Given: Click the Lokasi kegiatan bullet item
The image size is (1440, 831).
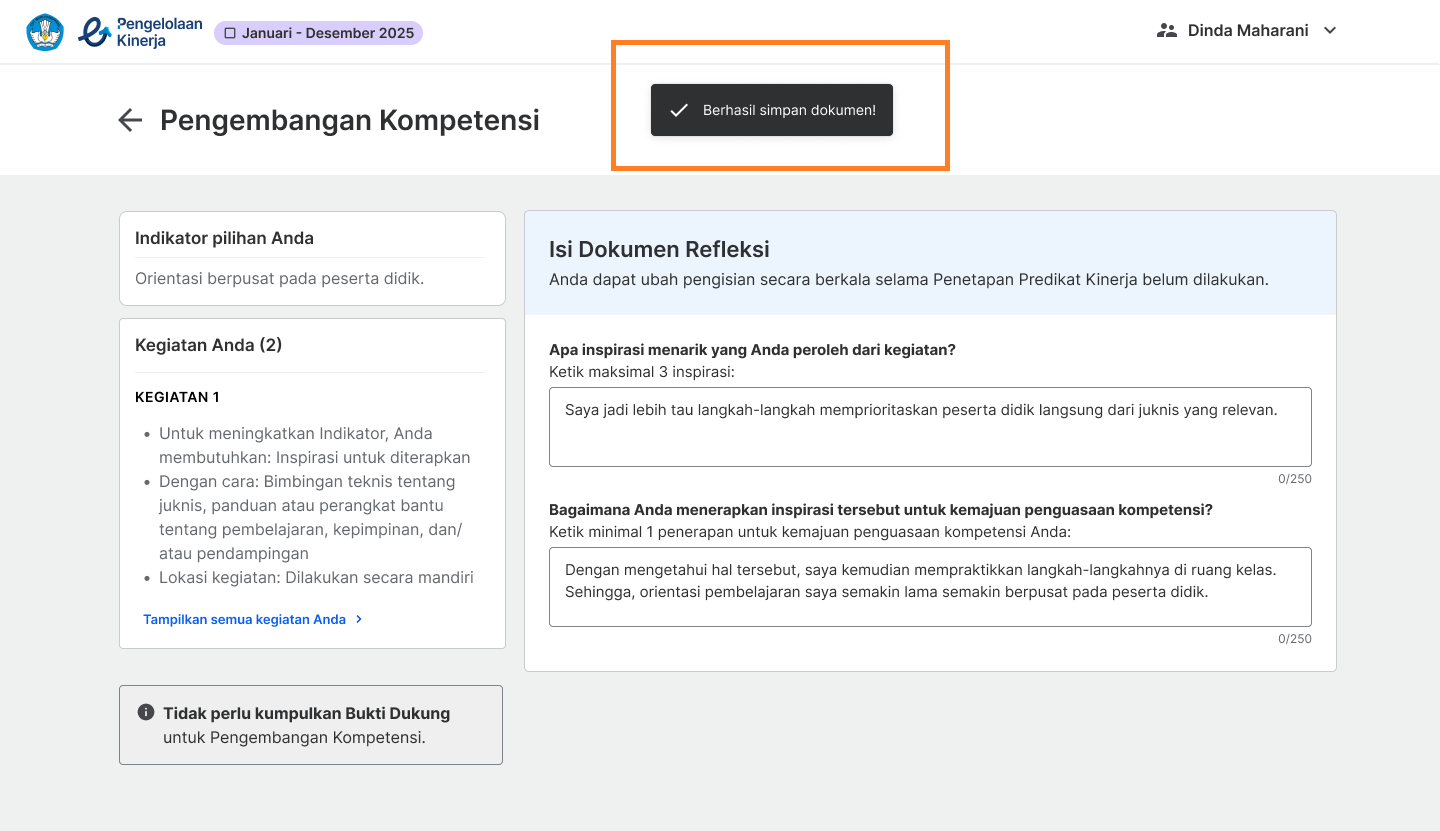Looking at the screenshot, I should (x=316, y=577).
